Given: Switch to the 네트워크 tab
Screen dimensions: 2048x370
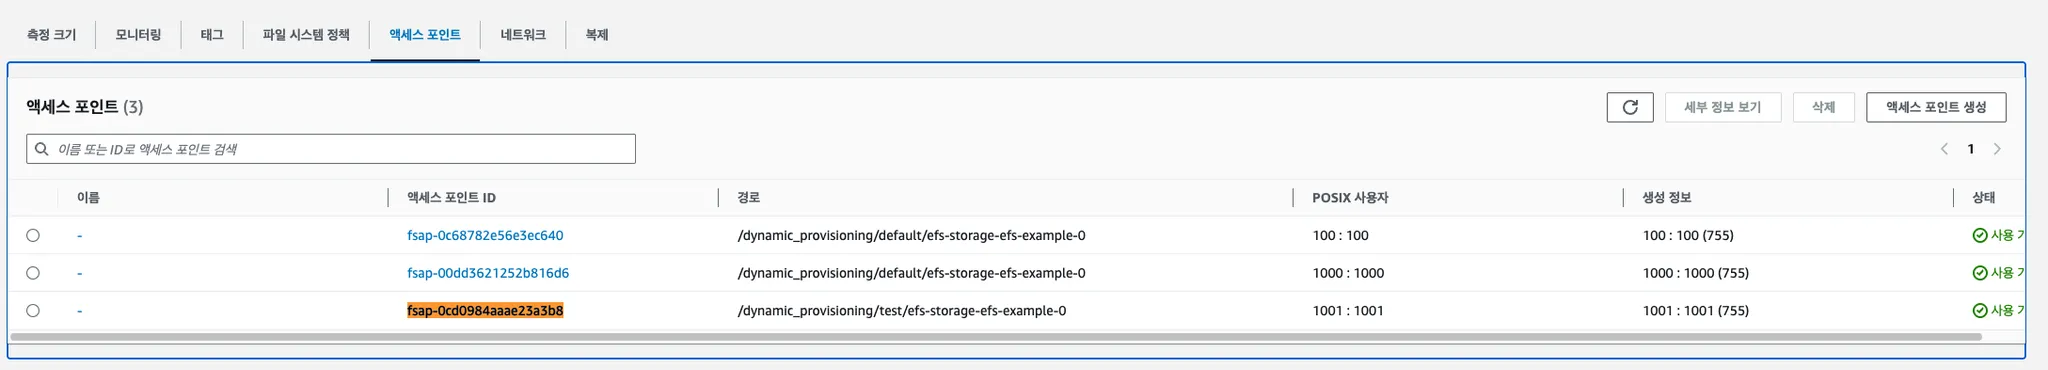Looking at the screenshot, I should [523, 35].
